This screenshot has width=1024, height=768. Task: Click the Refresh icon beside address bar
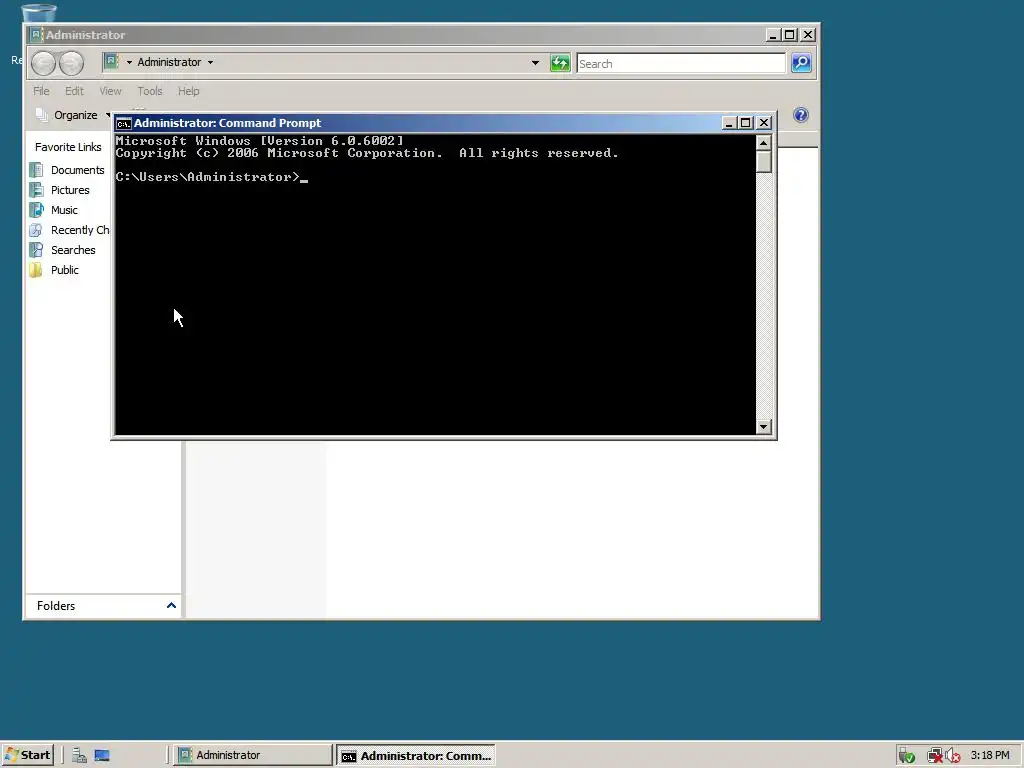(560, 63)
